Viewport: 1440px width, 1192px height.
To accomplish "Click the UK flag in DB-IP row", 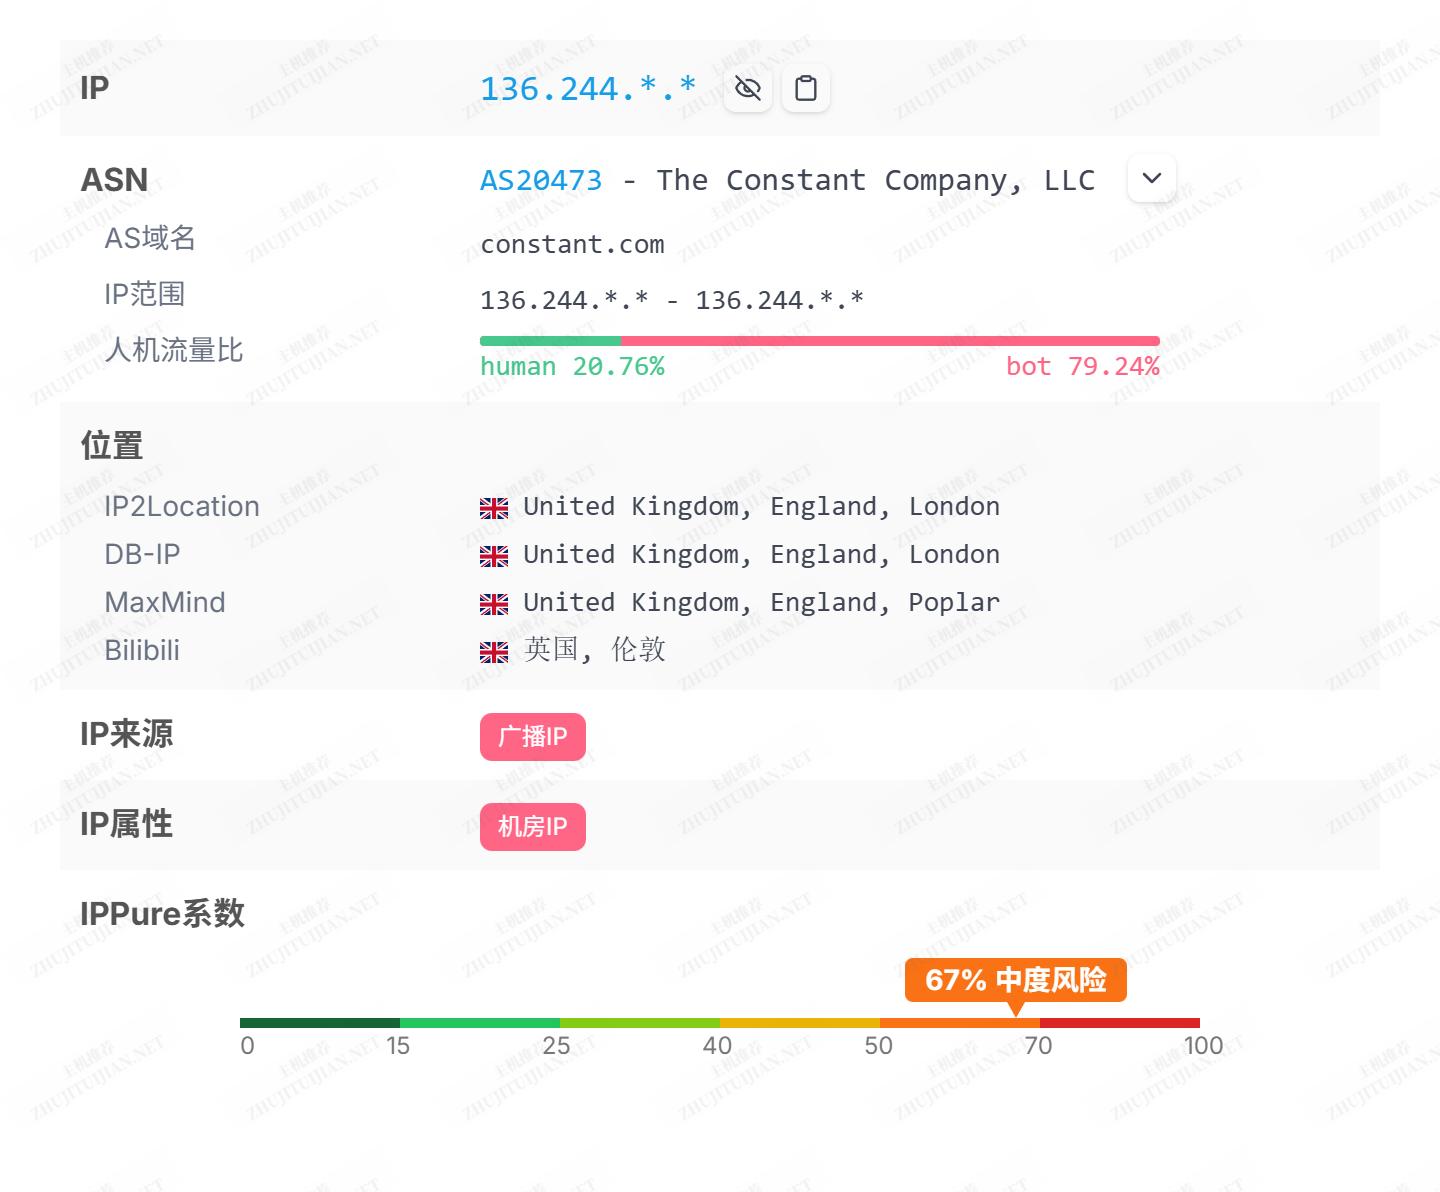I will click(494, 556).
